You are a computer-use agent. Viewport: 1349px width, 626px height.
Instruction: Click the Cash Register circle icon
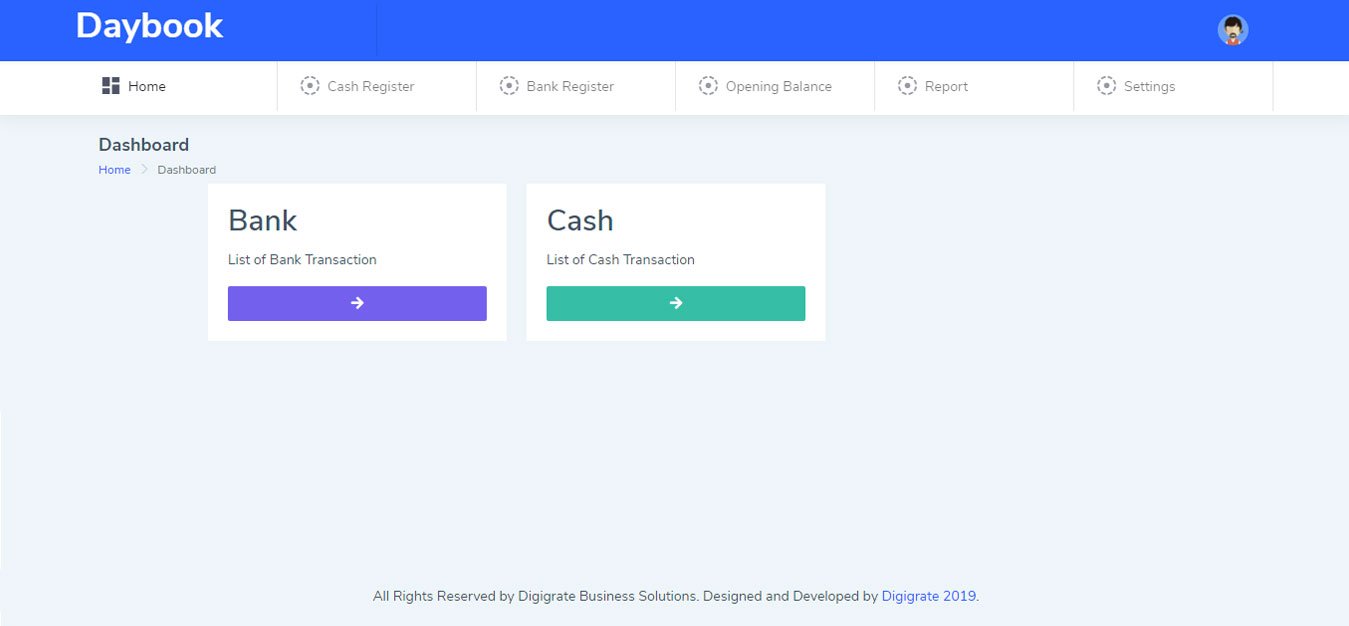coord(310,86)
